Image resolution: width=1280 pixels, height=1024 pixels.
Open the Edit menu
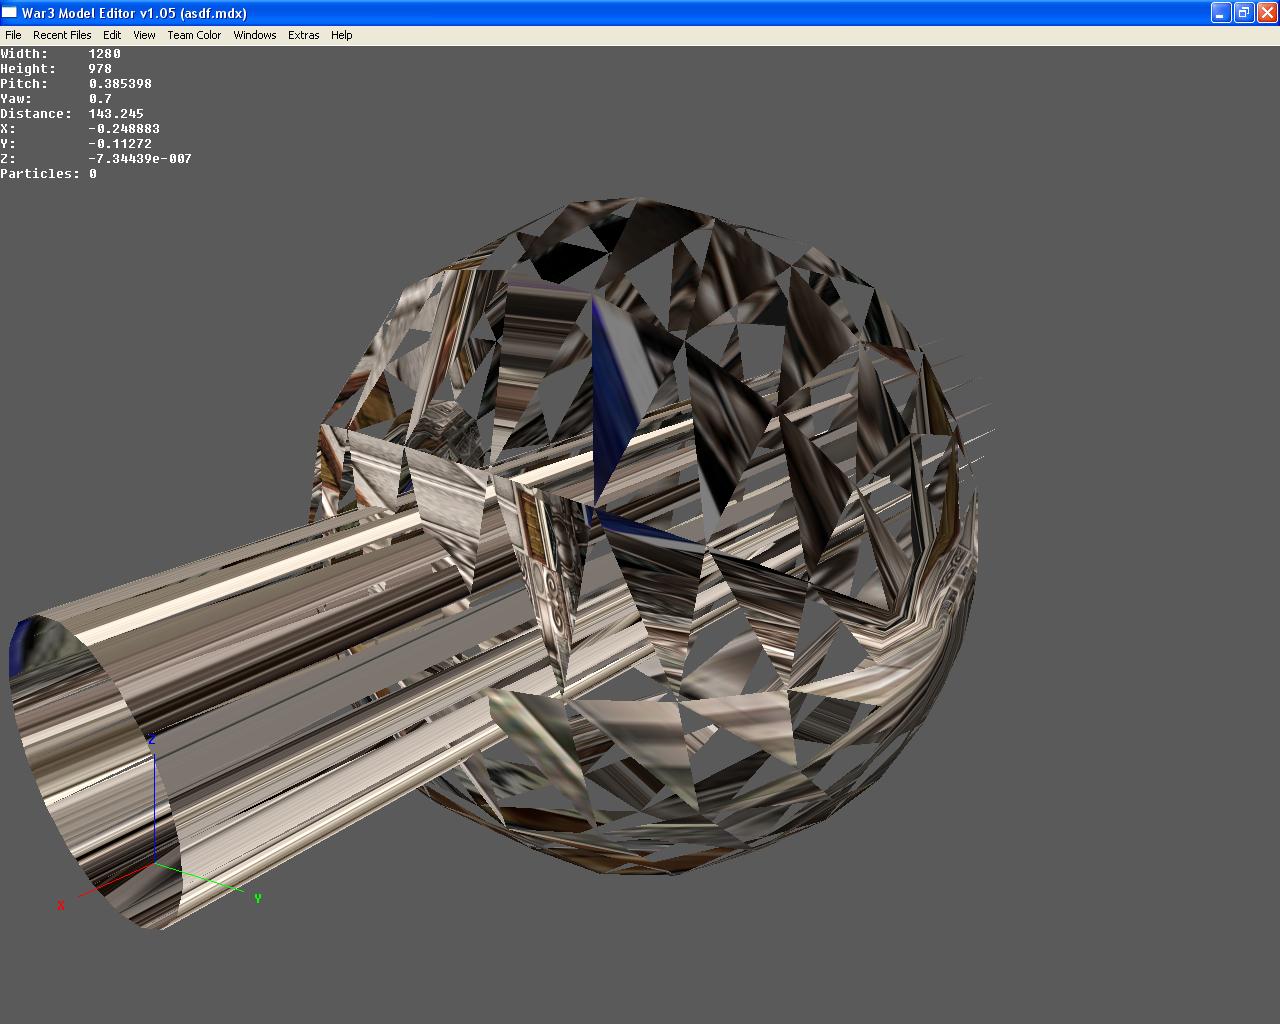pos(112,35)
